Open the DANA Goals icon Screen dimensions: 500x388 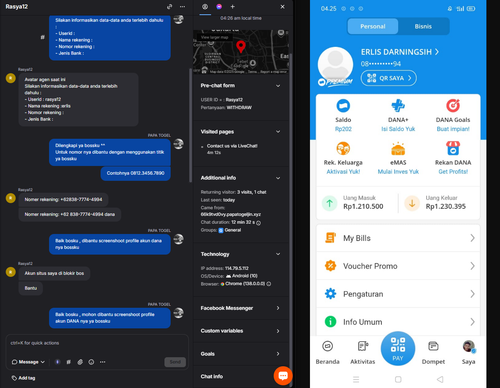click(x=453, y=106)
